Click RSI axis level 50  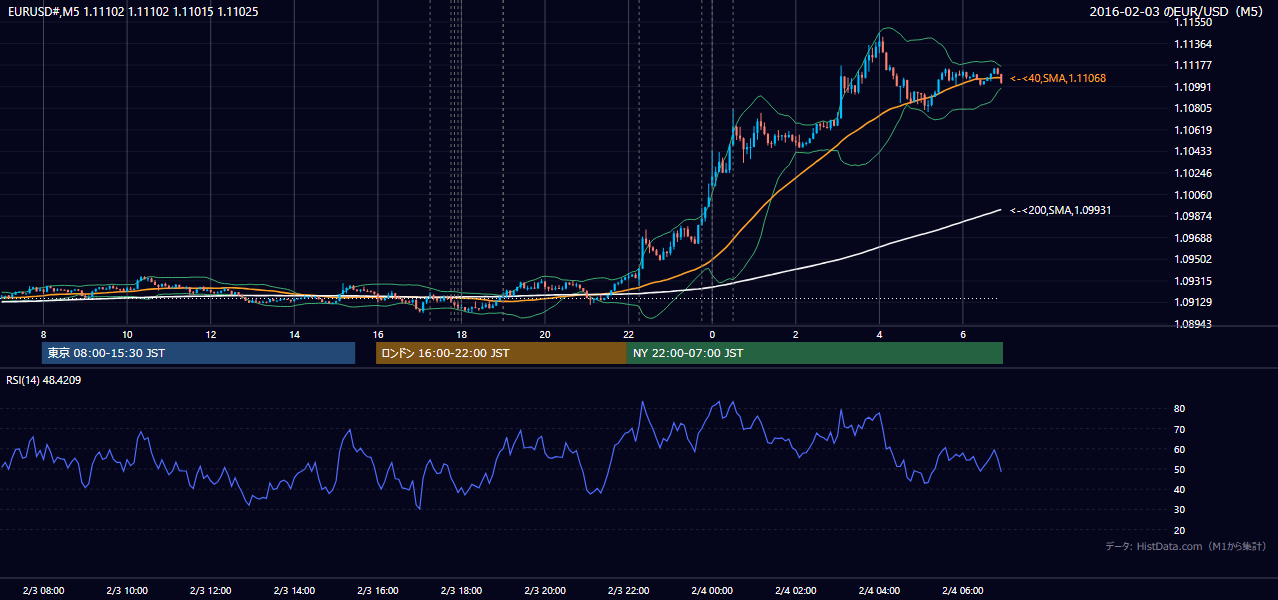[1180, 469]
